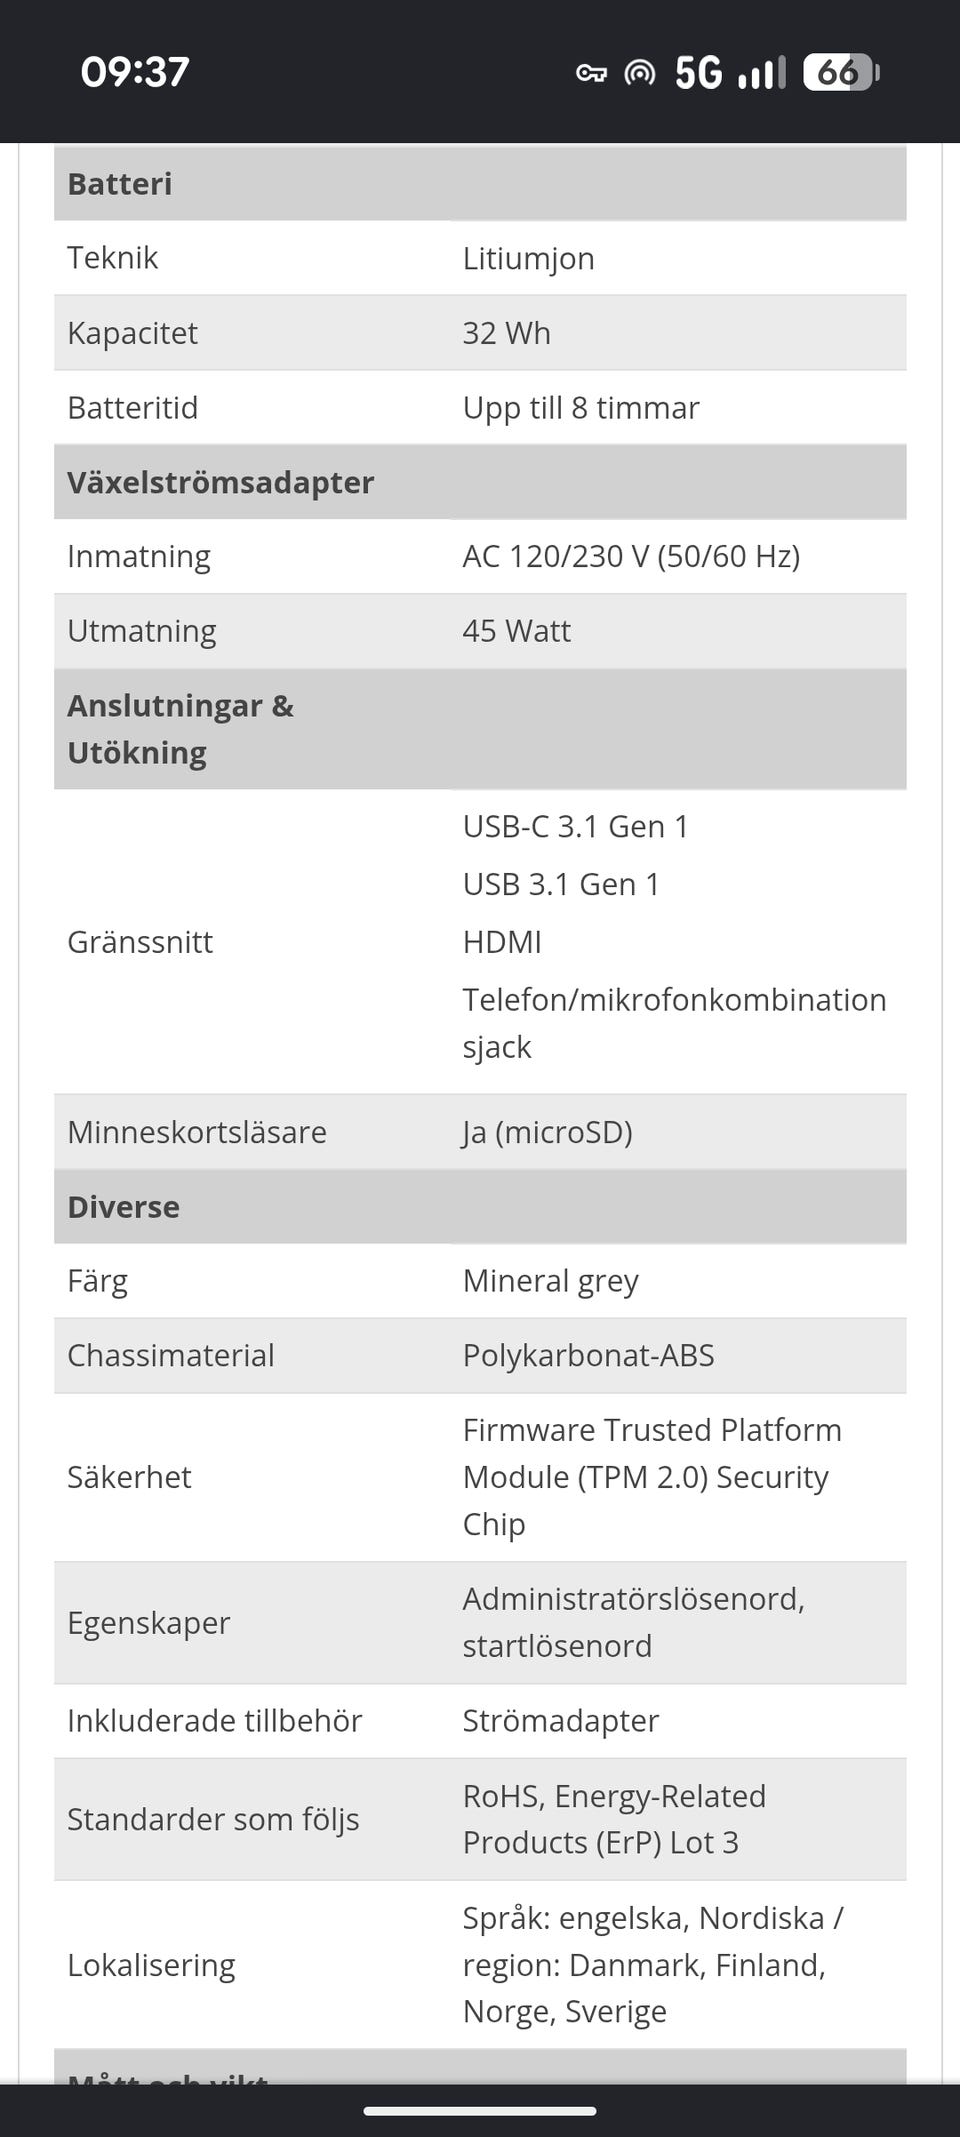This screenshot has width=960, height=2137.
Task: Select the Växelströmsadapter section header
Action: point(480,482)
